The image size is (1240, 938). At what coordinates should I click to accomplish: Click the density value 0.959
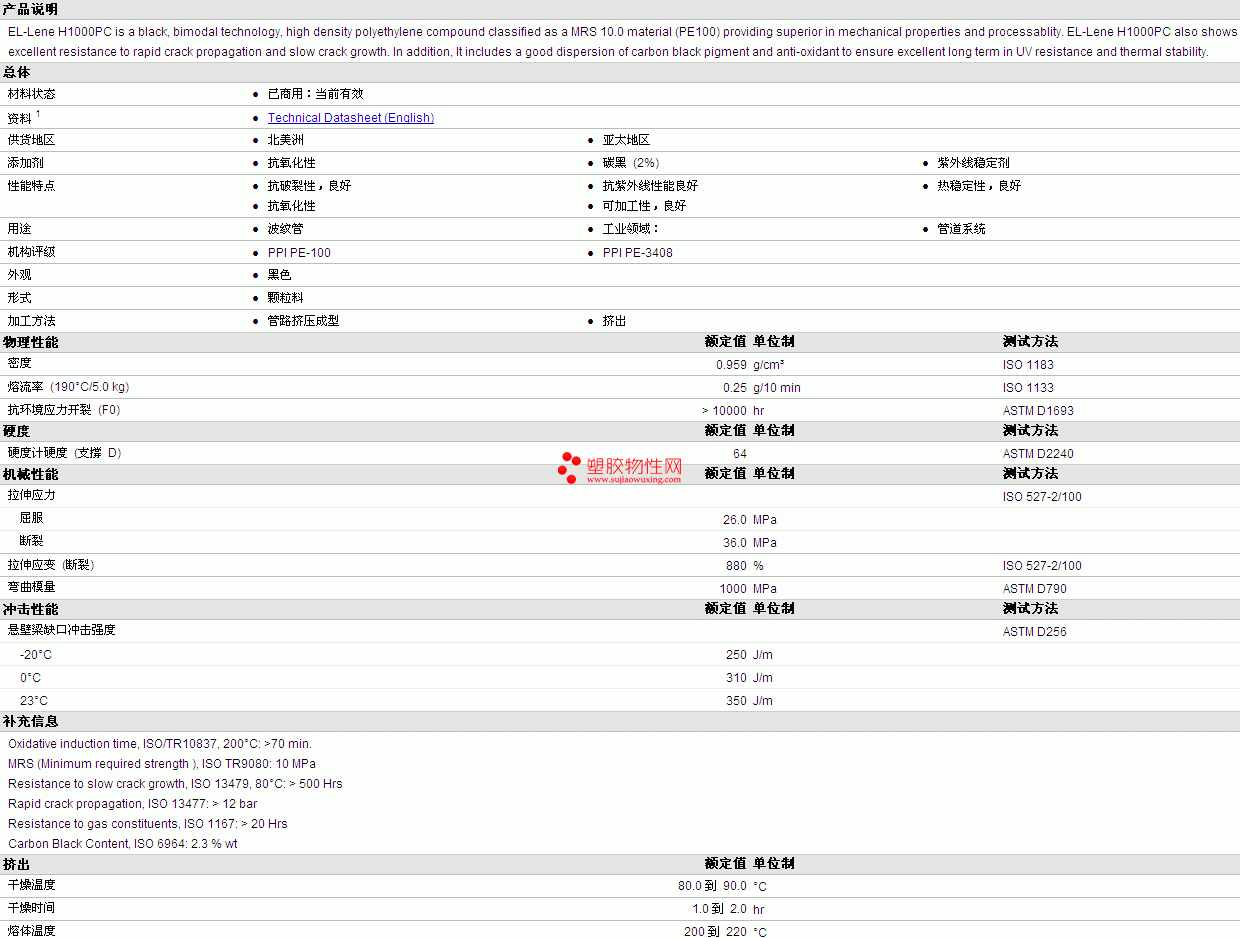pos(731,365)
